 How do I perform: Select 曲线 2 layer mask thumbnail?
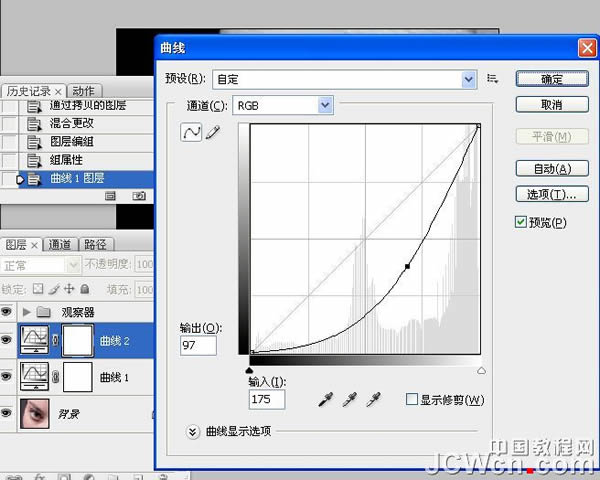point(78,340)
